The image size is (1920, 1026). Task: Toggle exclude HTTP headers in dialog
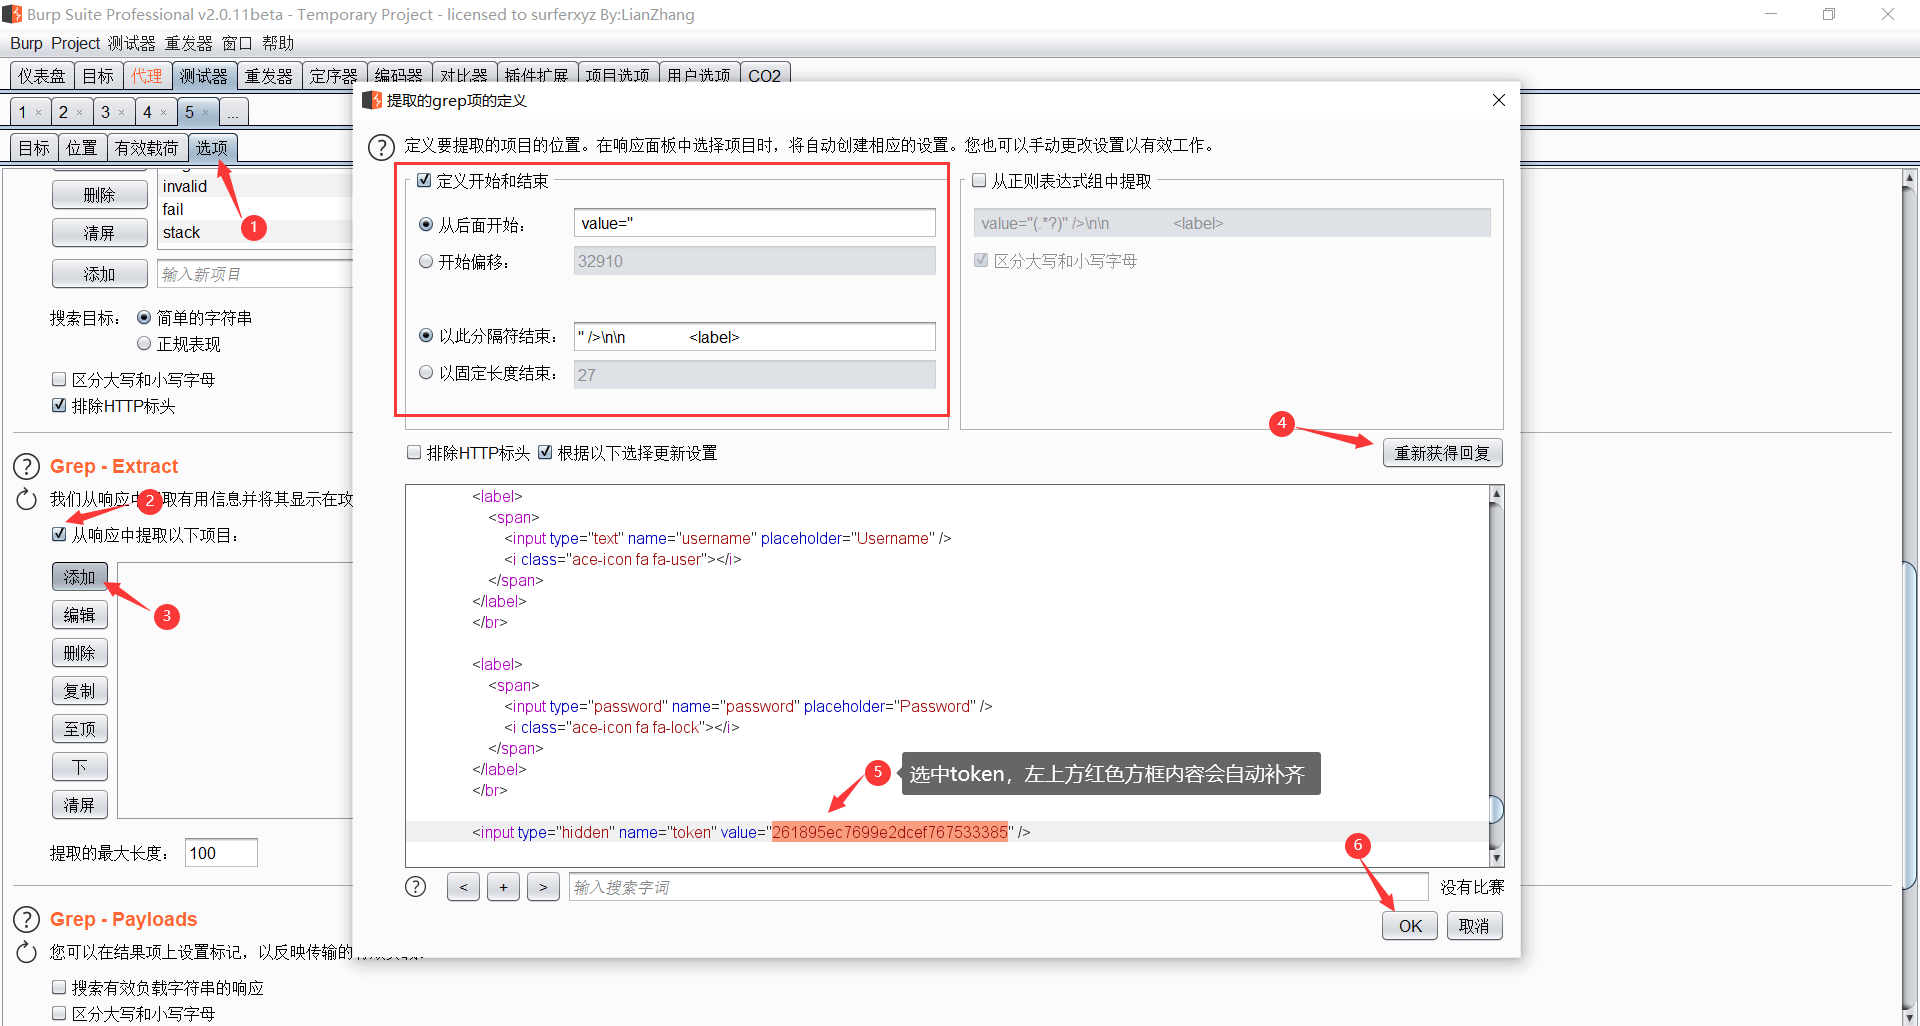point(414,453)
